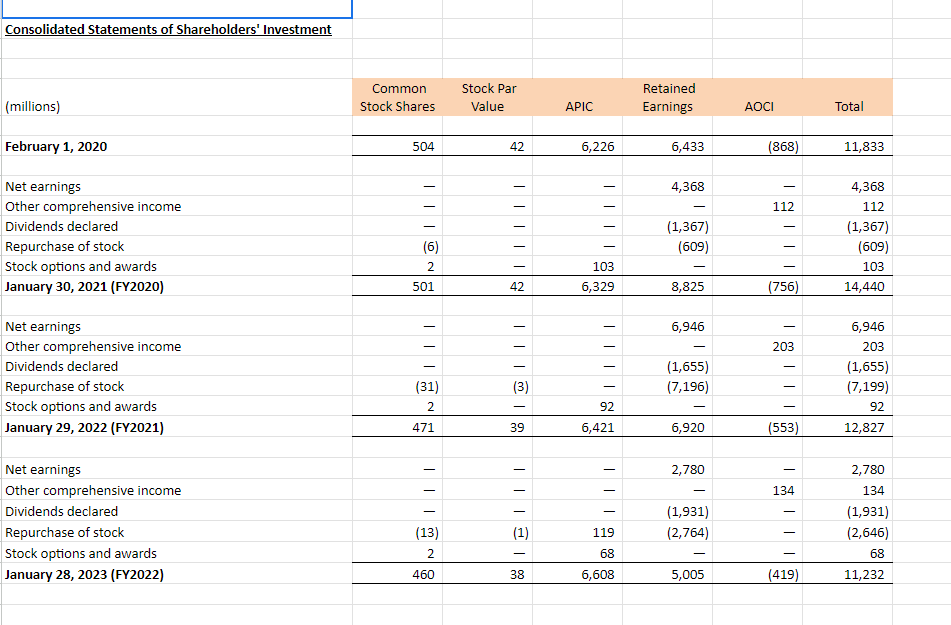The height and width of the screenshot is (625, 951).
Task: Click the 11,833 total cell
Action: tap(847, 146)
